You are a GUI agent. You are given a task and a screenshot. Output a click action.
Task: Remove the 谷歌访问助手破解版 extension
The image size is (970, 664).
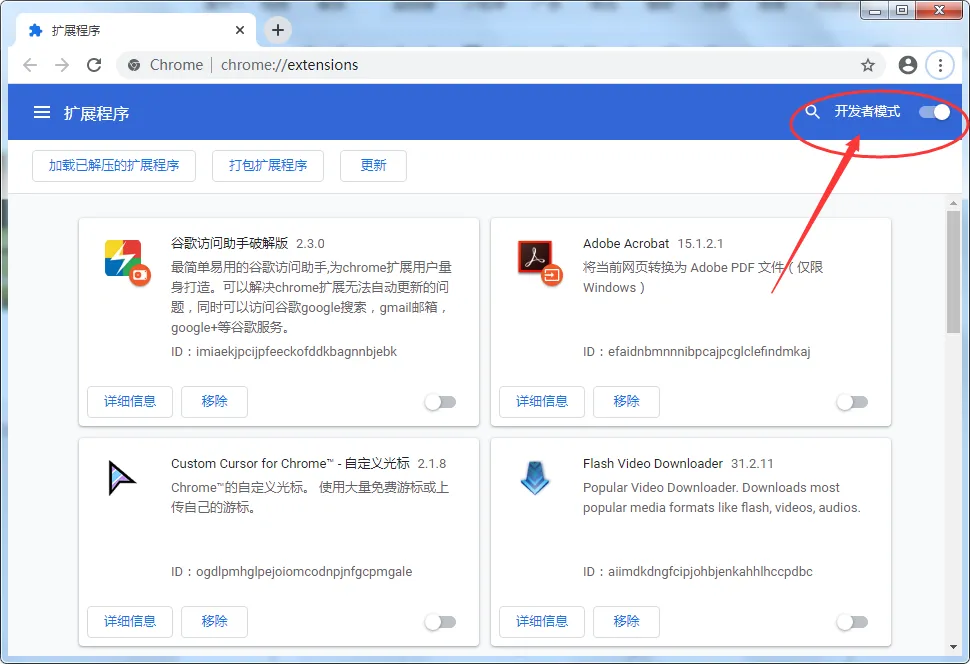pos(214,402)
